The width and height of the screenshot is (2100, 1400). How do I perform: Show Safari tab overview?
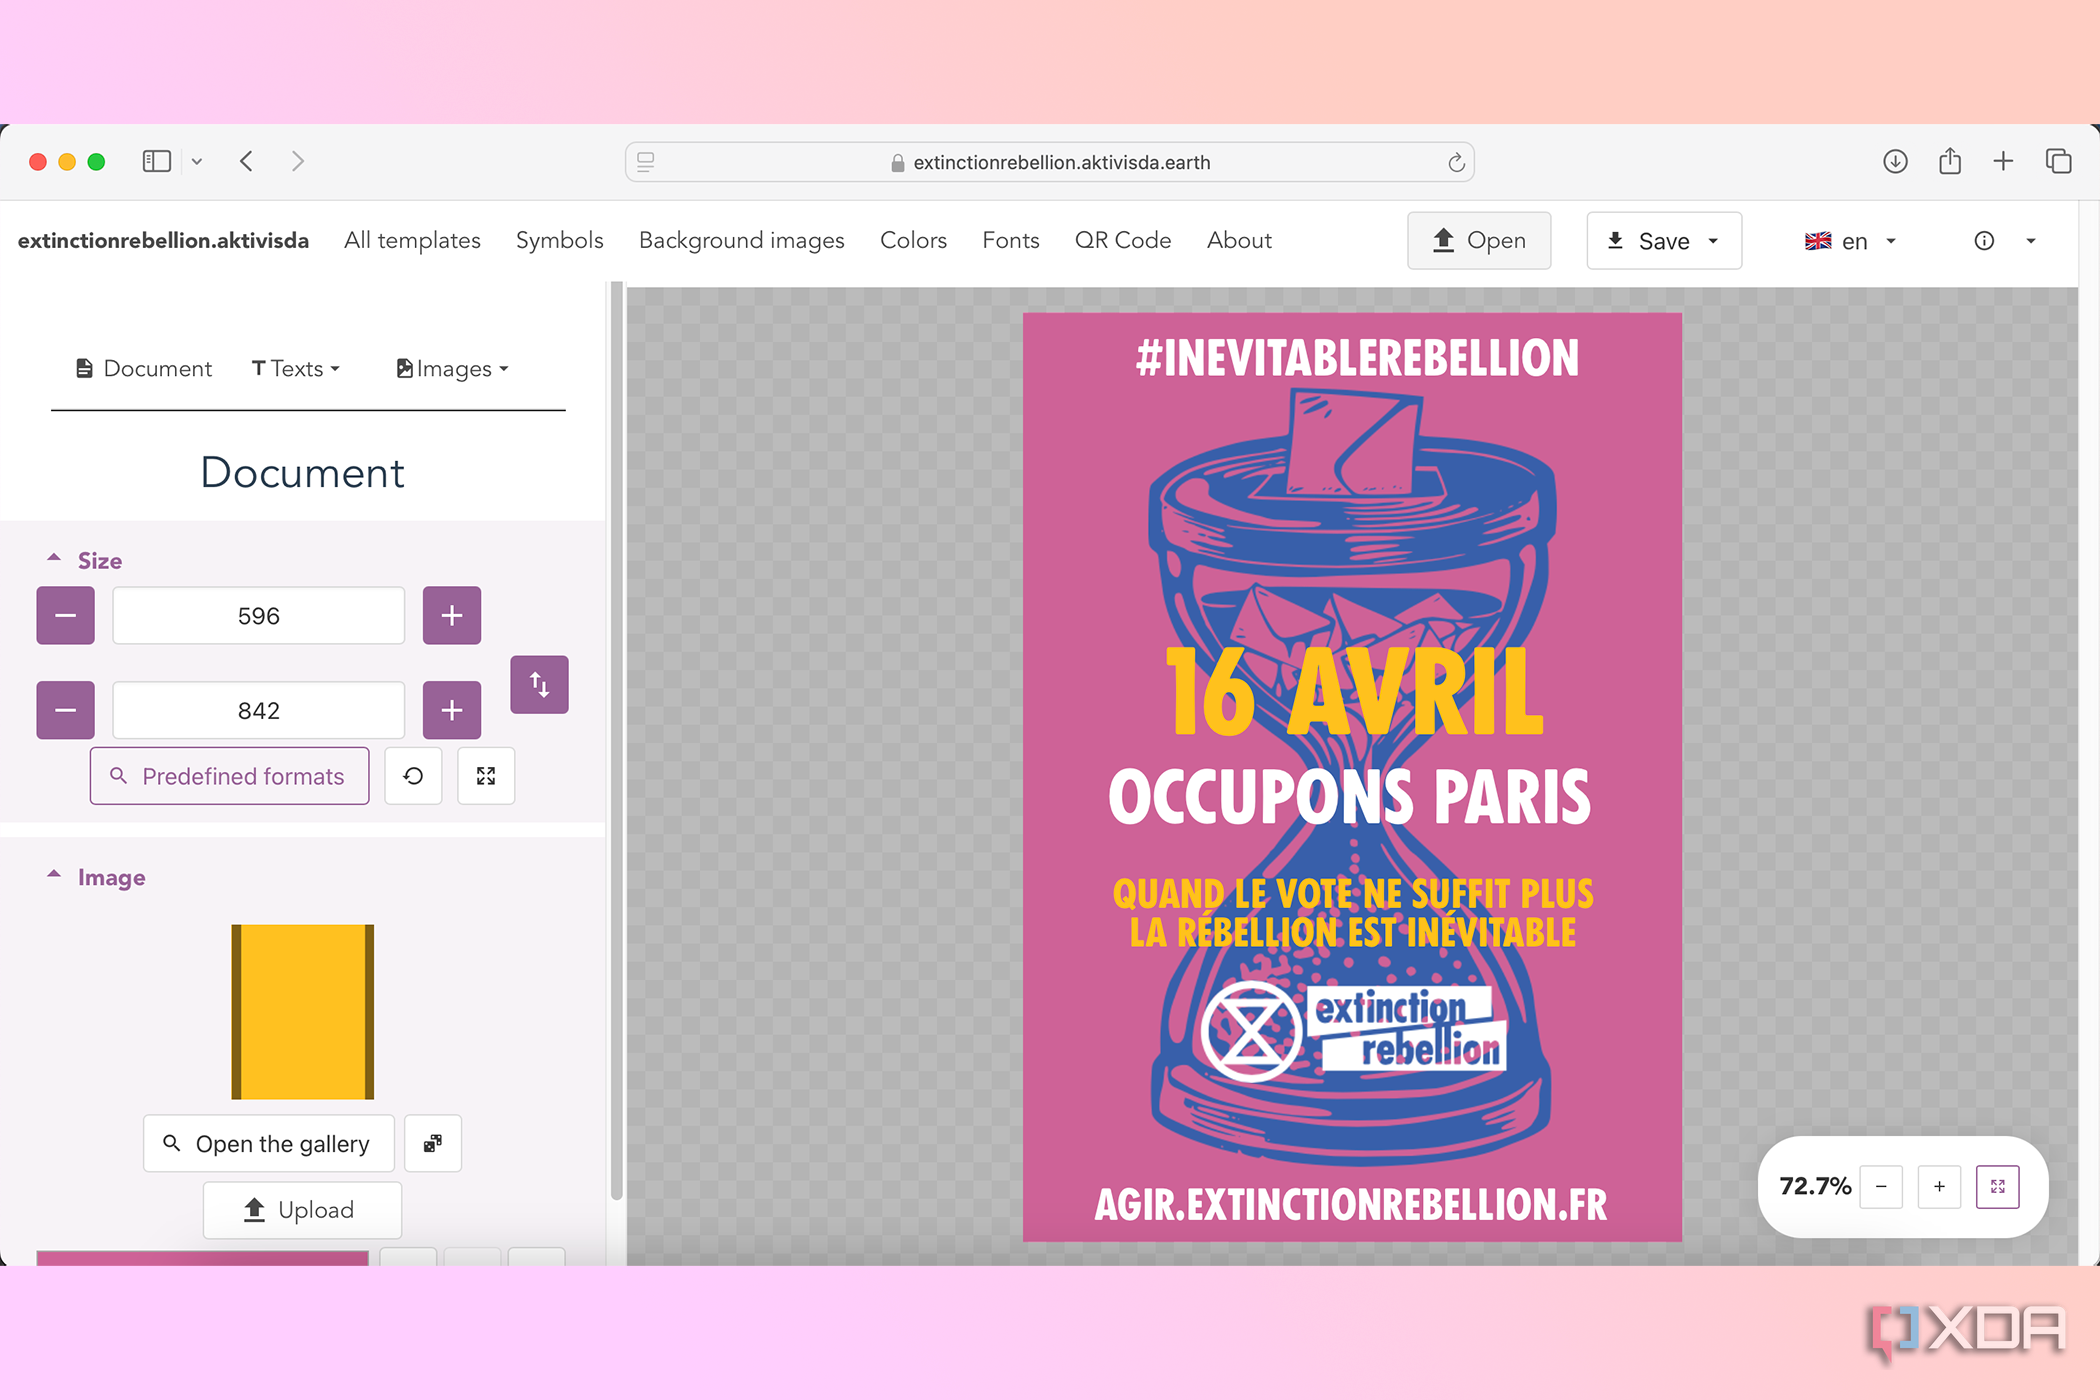point(2059,161)
